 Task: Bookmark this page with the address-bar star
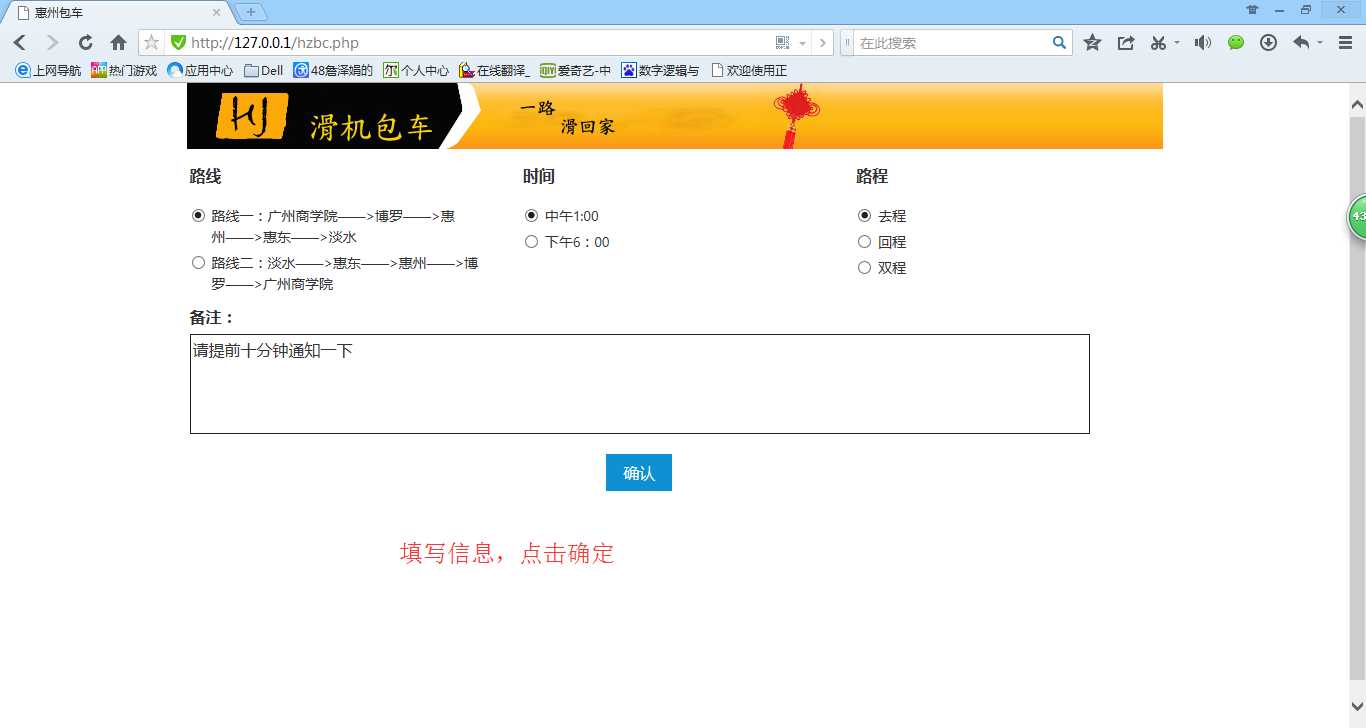(x=152, y=42)
